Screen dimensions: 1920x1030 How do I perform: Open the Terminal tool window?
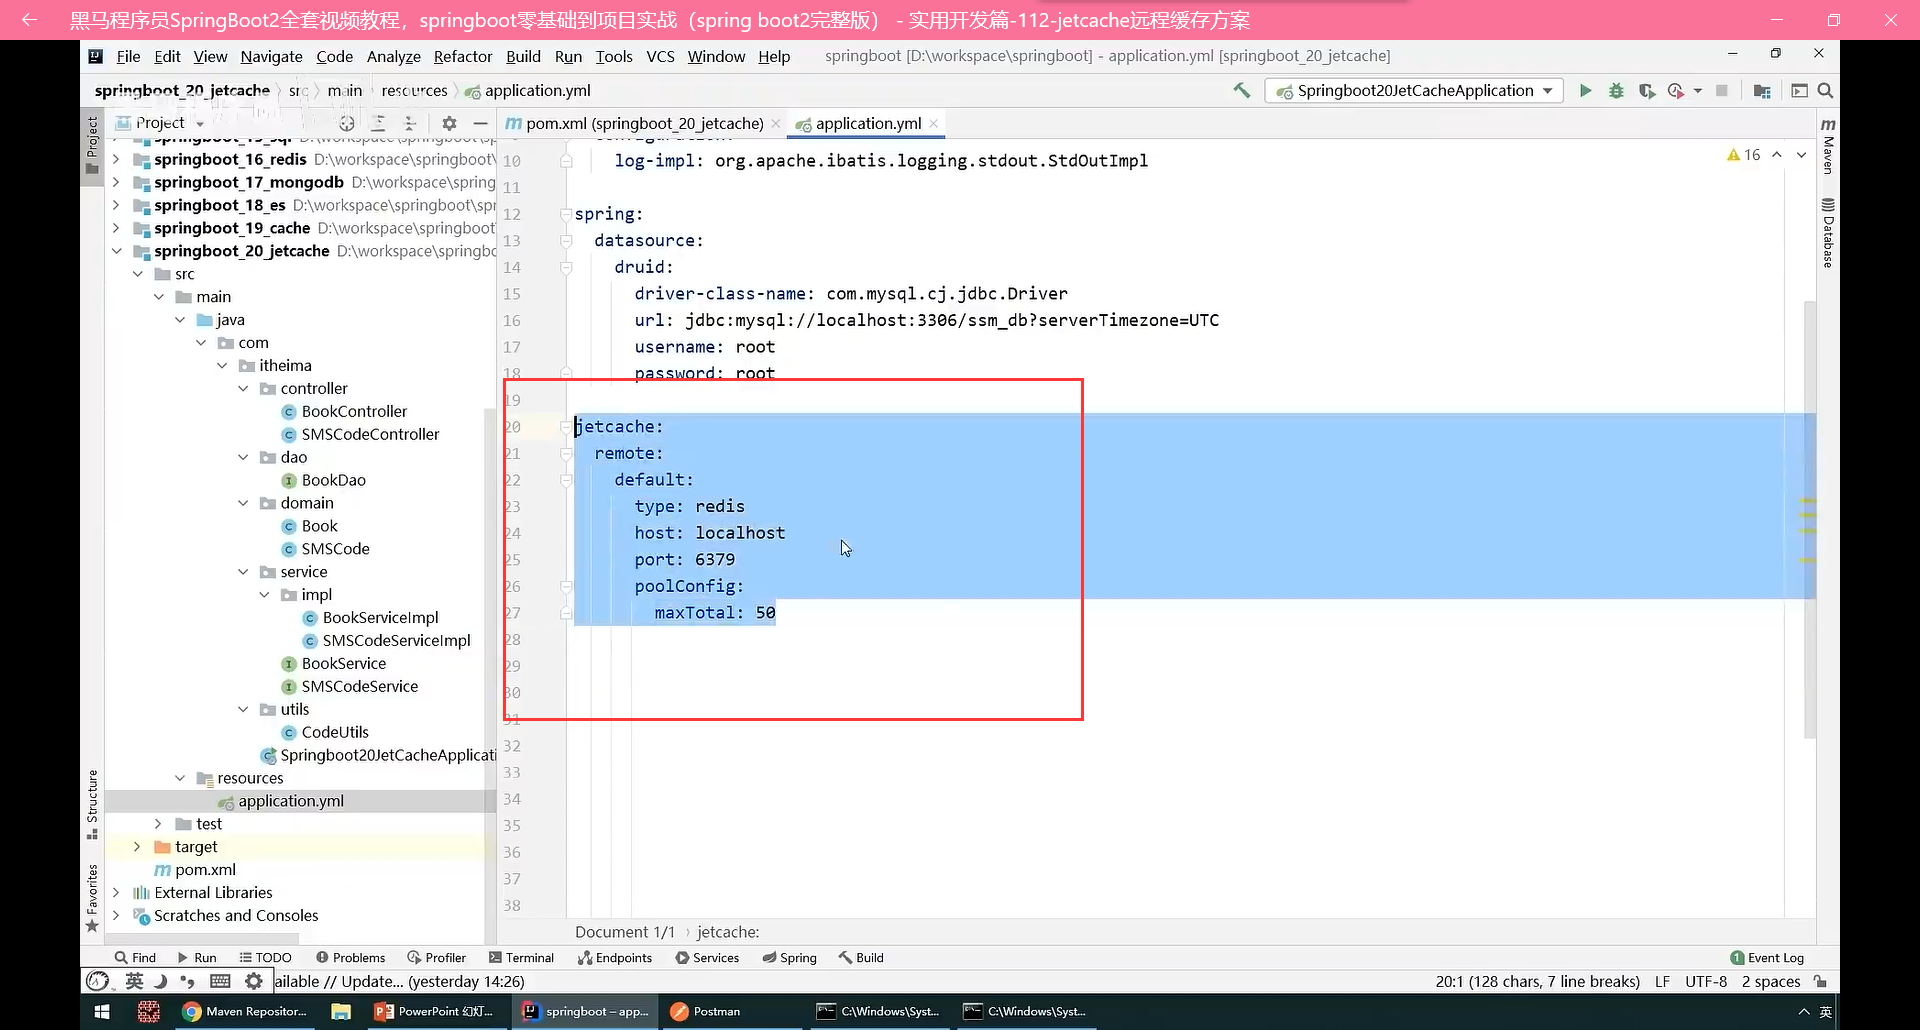520,958
